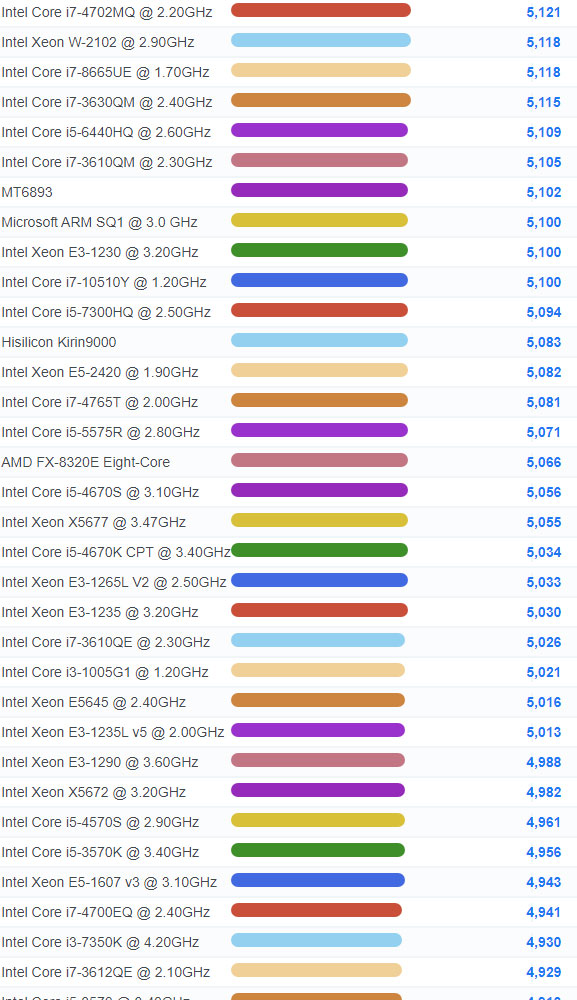
Task: Select Intel Core i7-8665UE @ 1.70GHz
Action: pos(105,72)
